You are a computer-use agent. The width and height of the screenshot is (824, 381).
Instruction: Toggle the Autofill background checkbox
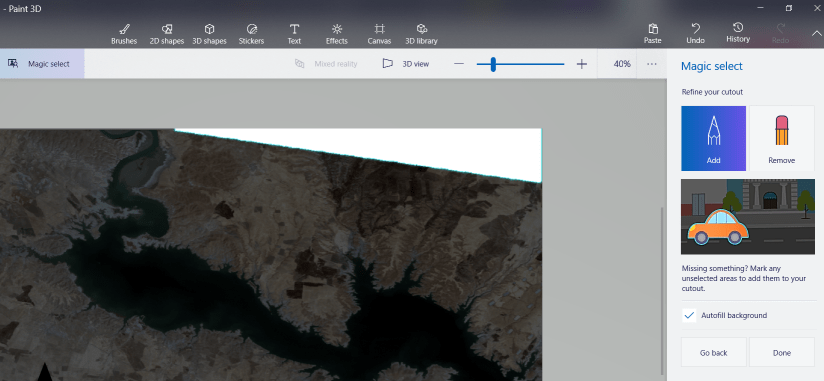[688, 315]
